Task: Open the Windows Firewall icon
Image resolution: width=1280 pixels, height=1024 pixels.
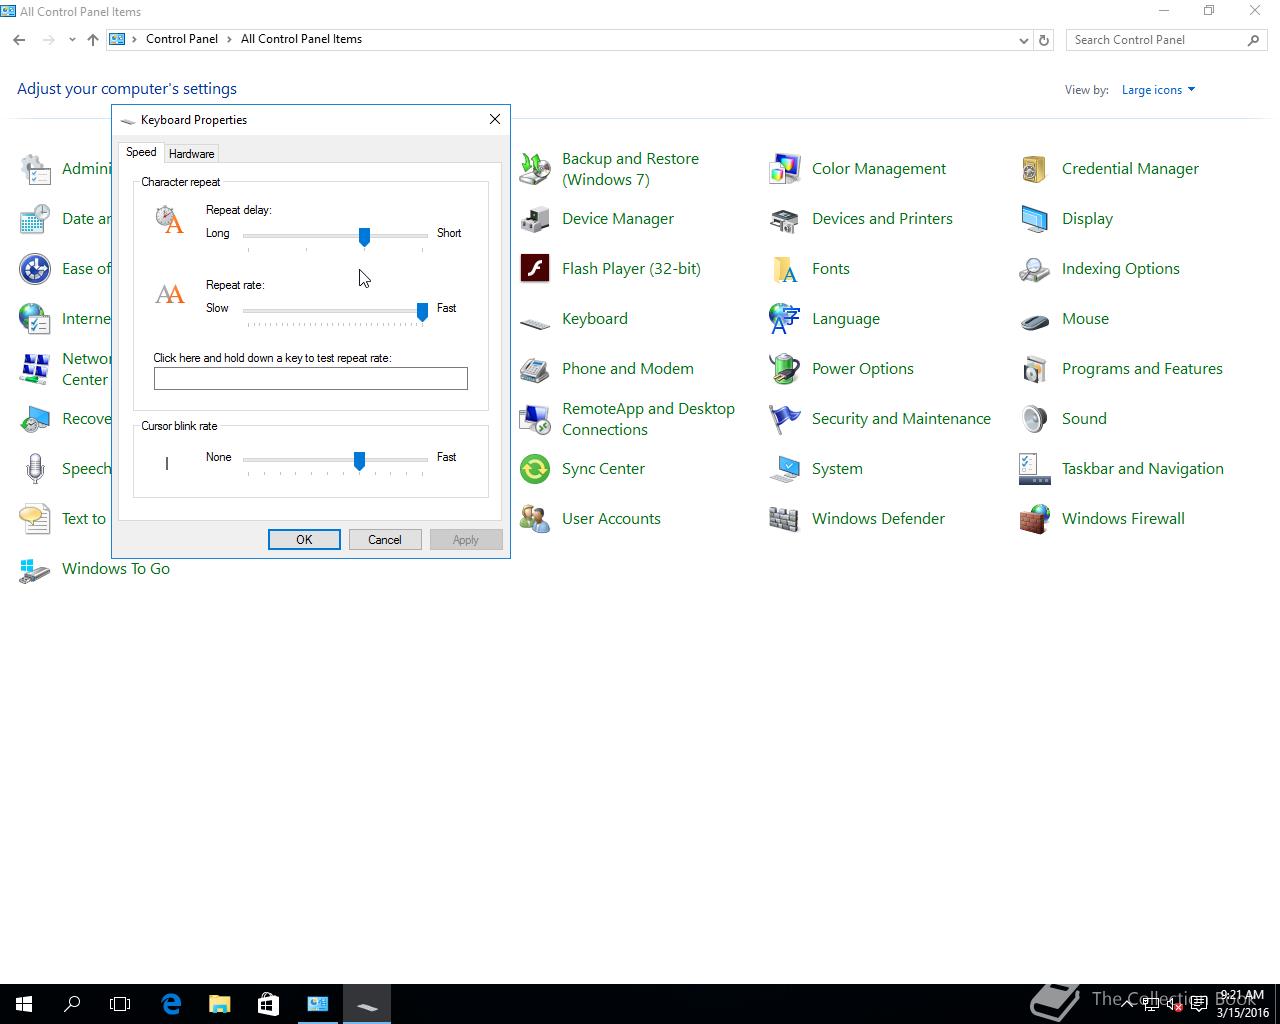Action: (x=1035, y=519)
